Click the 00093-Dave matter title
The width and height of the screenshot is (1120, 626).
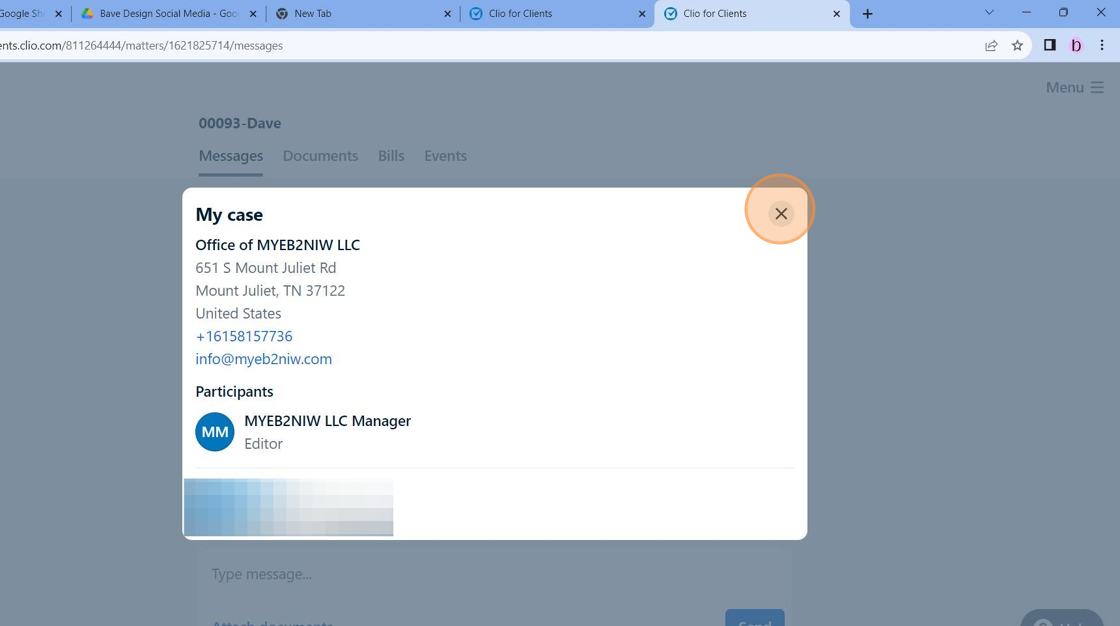point(239,123)
